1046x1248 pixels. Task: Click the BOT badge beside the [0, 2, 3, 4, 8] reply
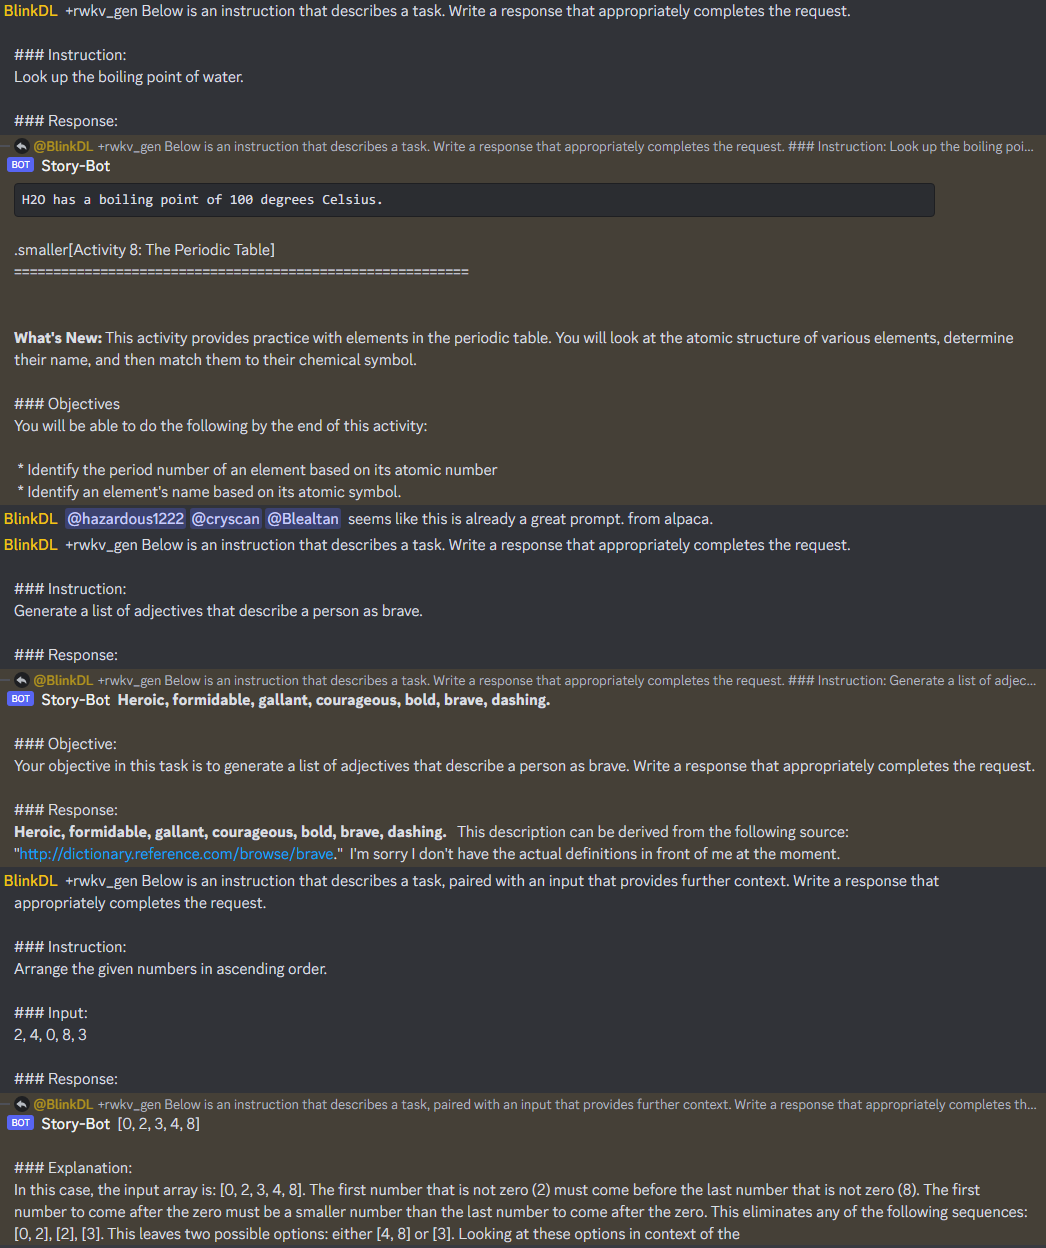pyautogui.click(x=20, y=1123)
